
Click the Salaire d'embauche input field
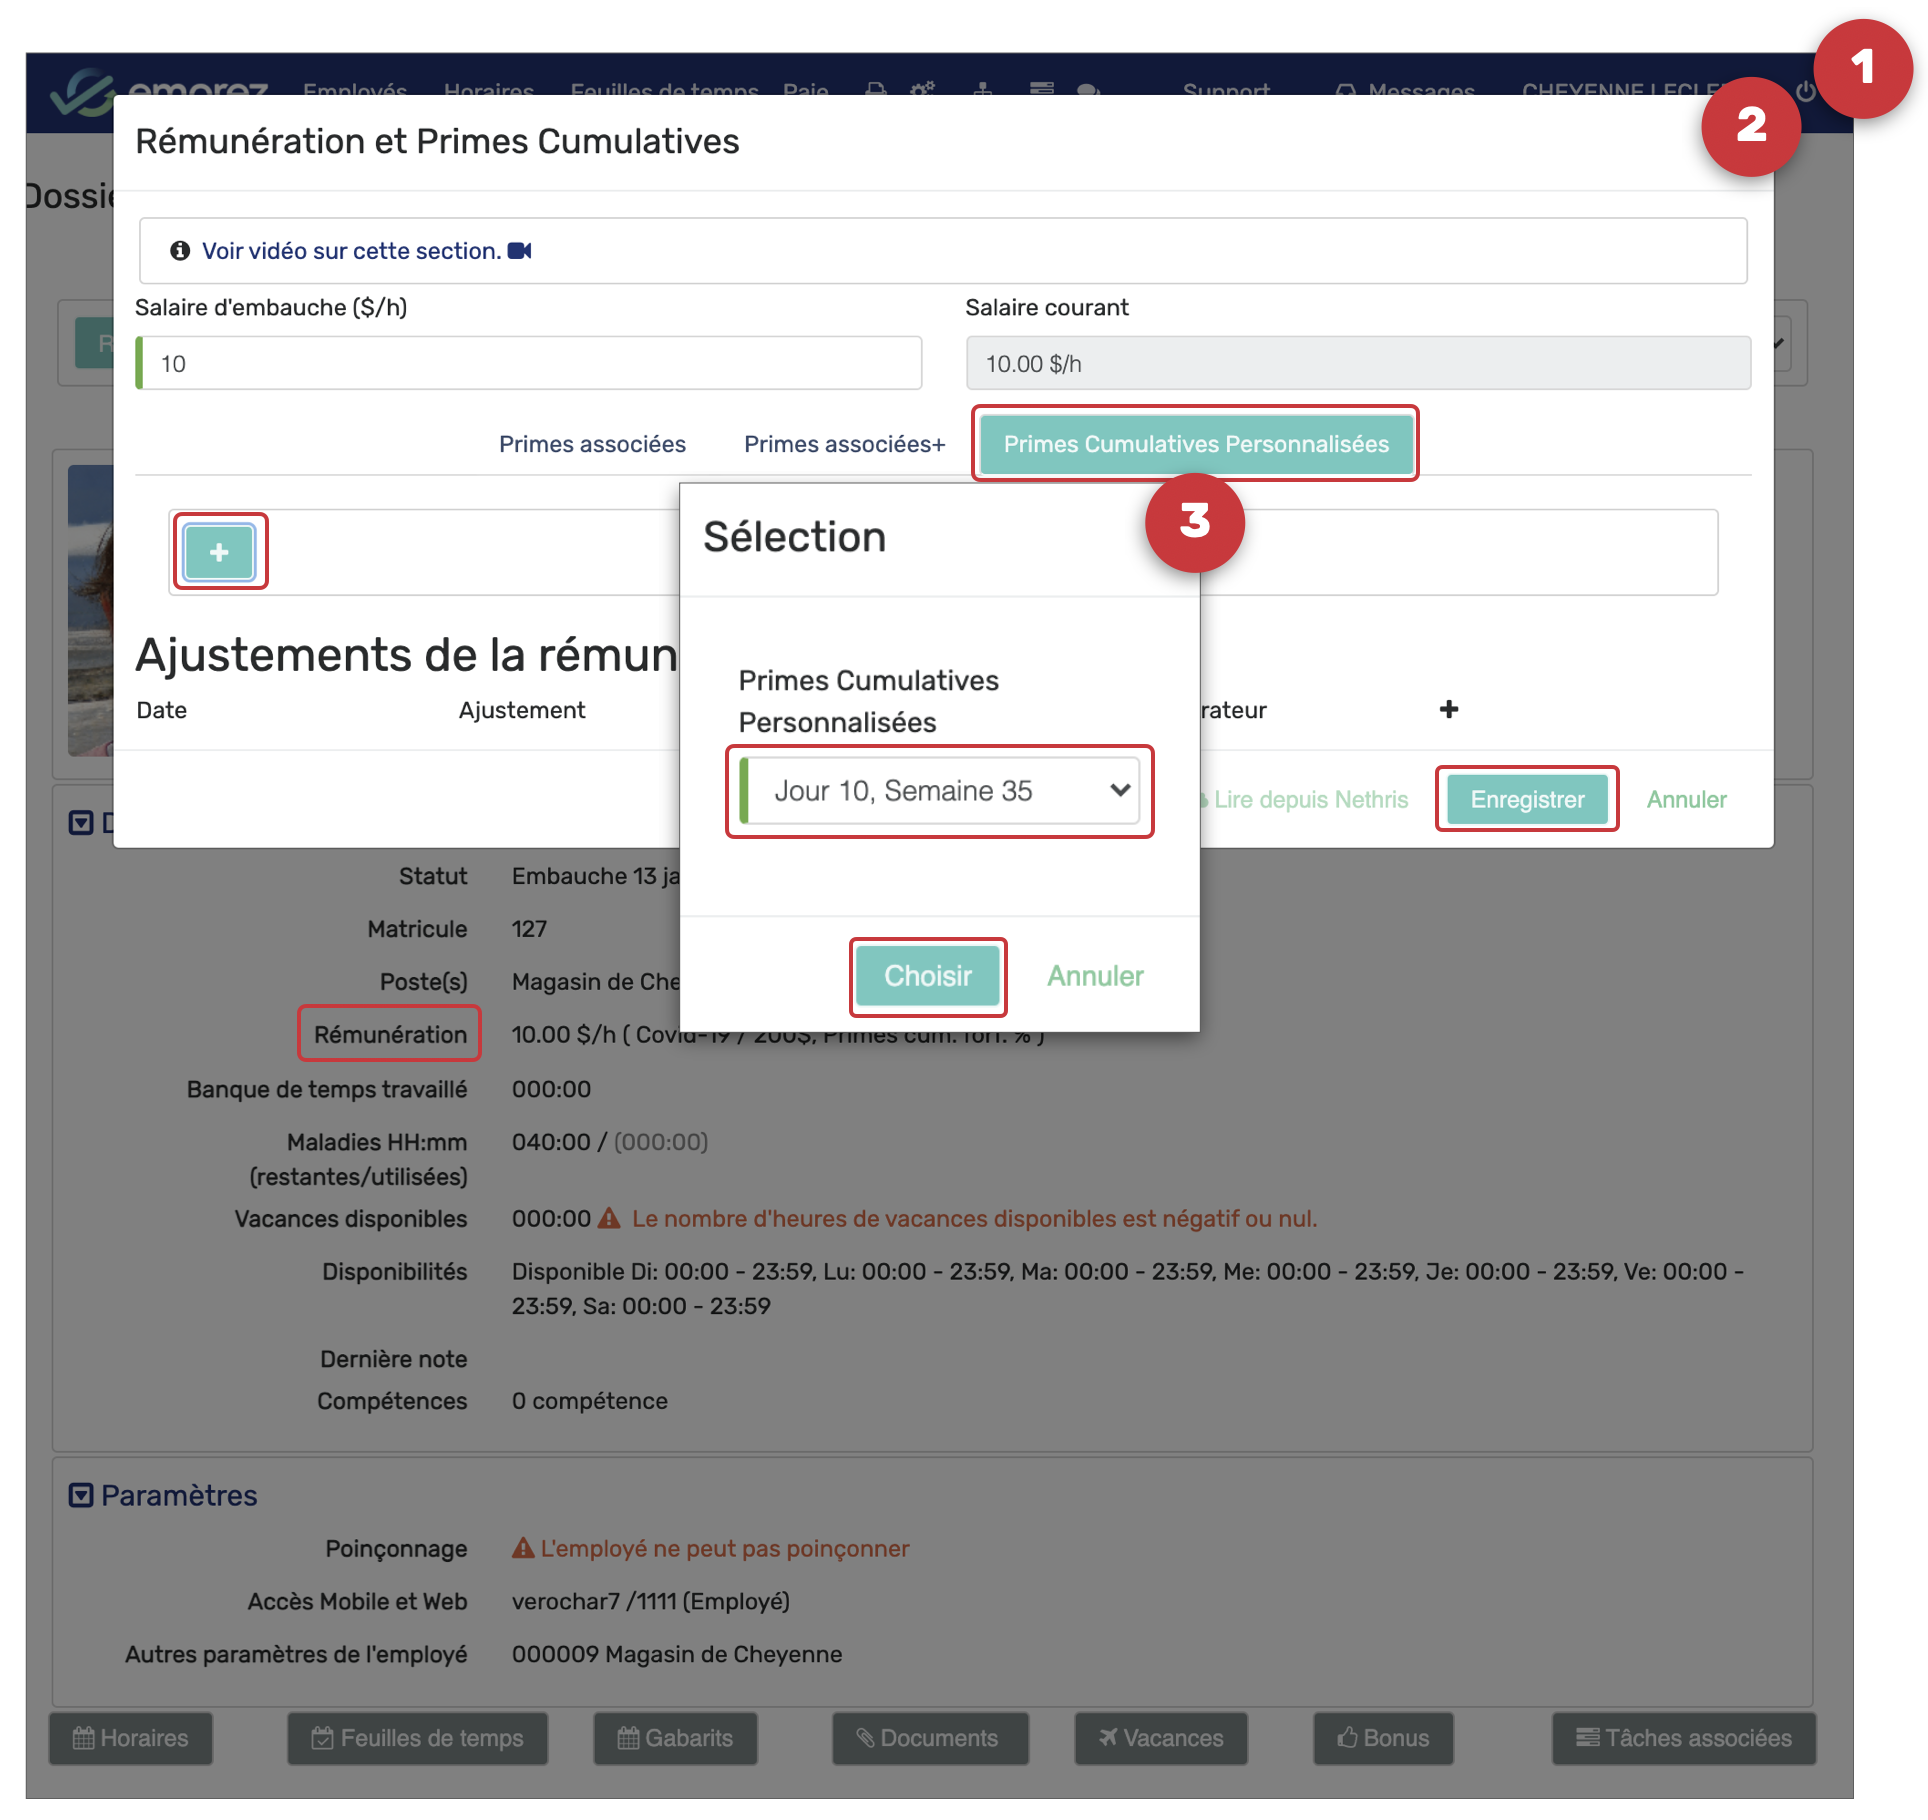[x=530, y=364]
